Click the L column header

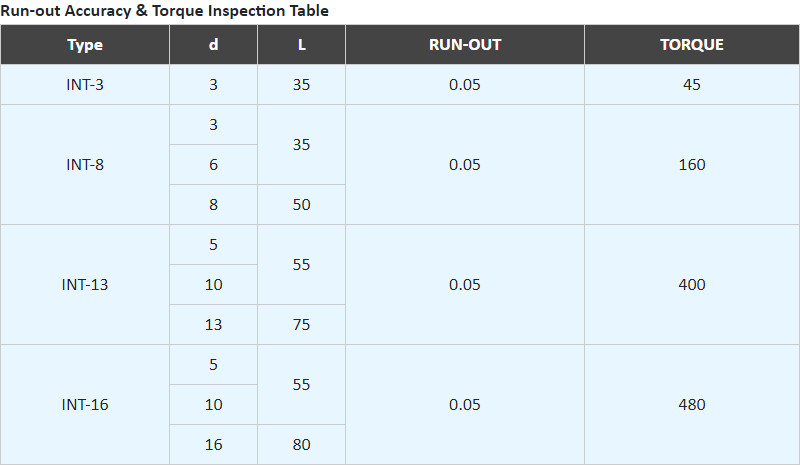point(301,45)
